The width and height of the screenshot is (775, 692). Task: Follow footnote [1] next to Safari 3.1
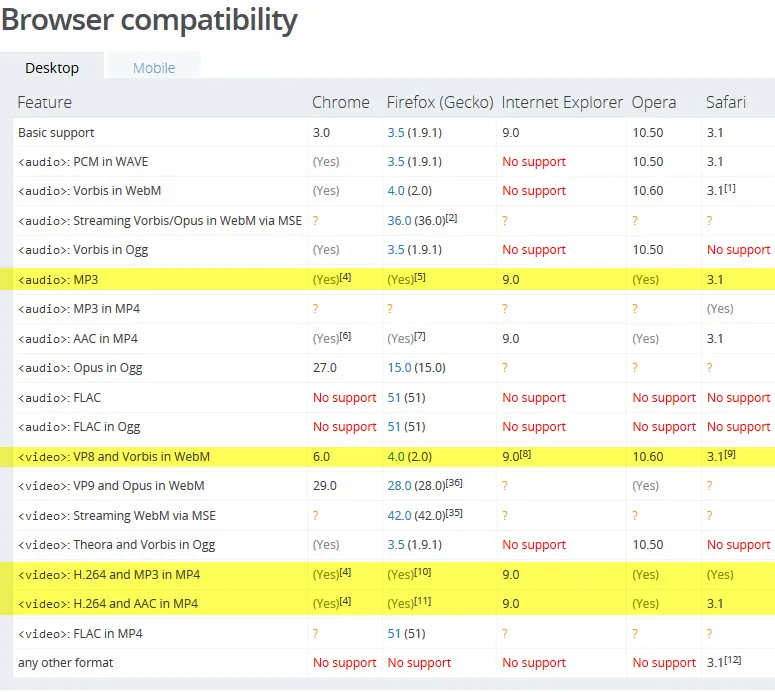pos(730,188)
